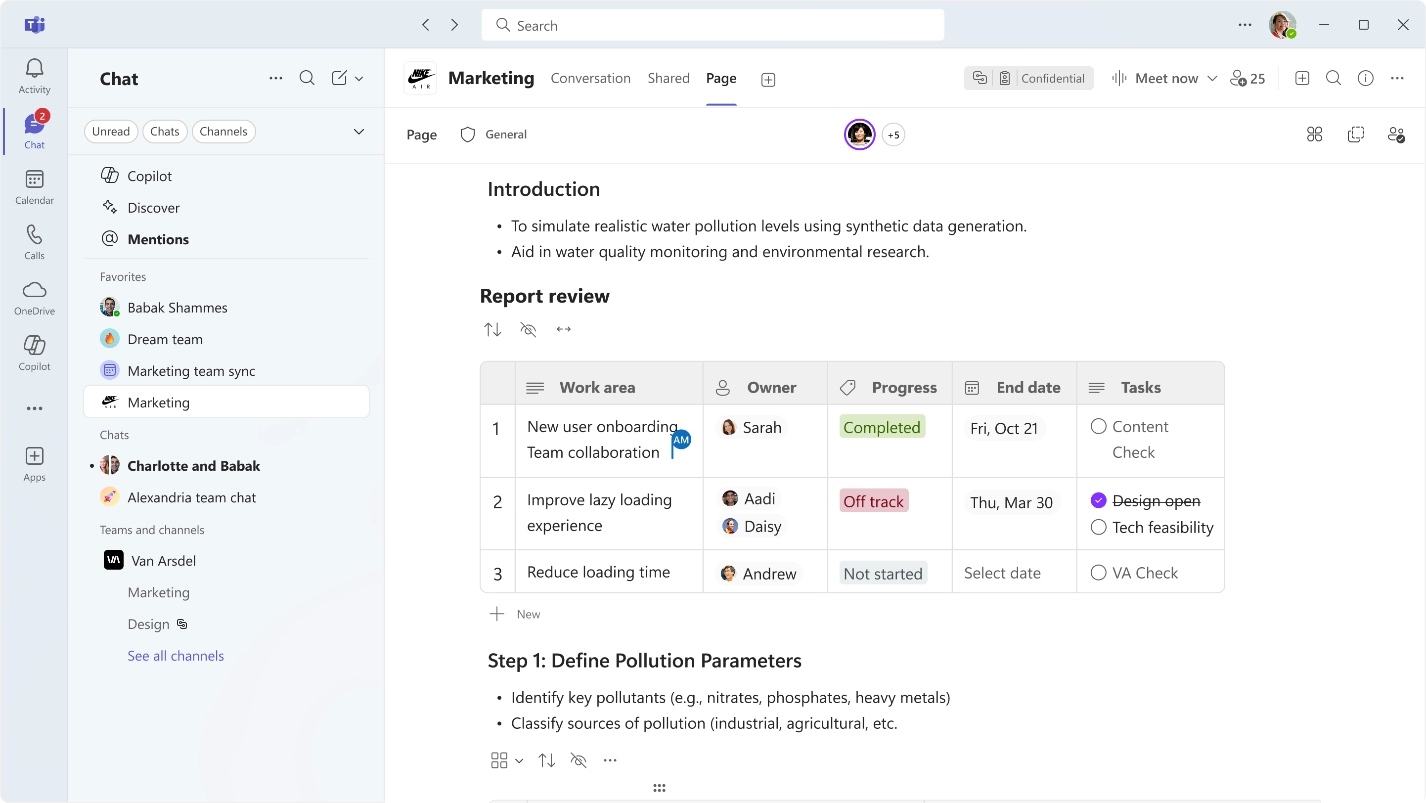Add a row with the New button

(515, 613)
